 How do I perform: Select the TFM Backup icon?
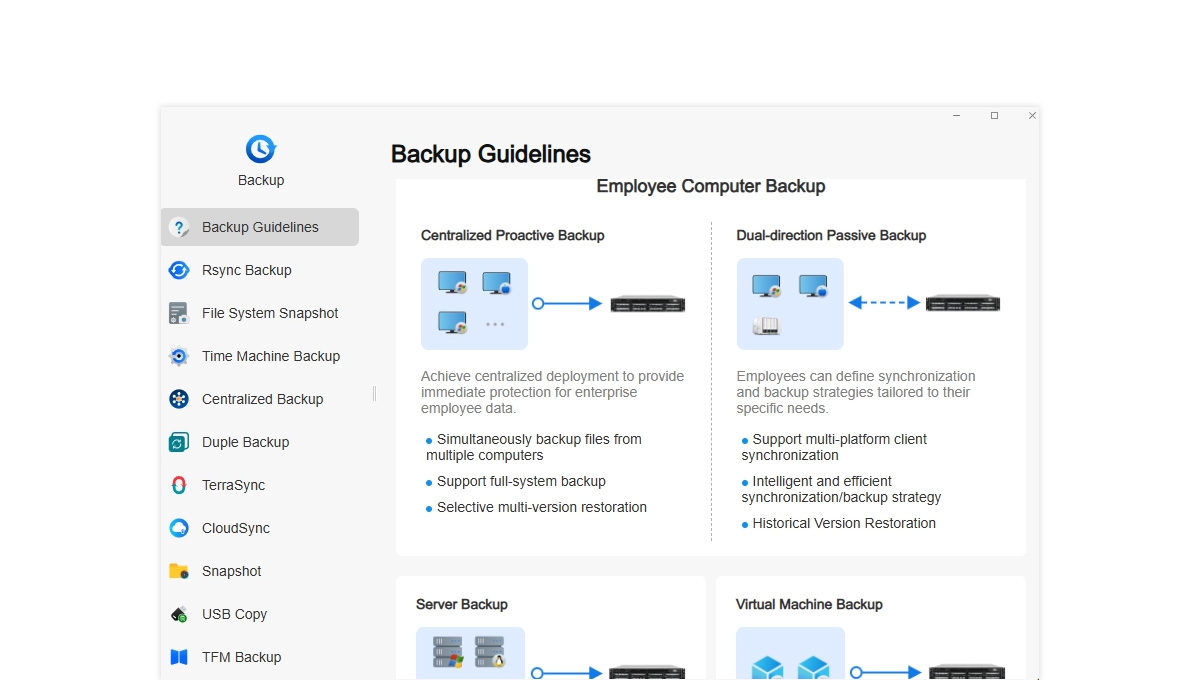click(x=179, y=657)
